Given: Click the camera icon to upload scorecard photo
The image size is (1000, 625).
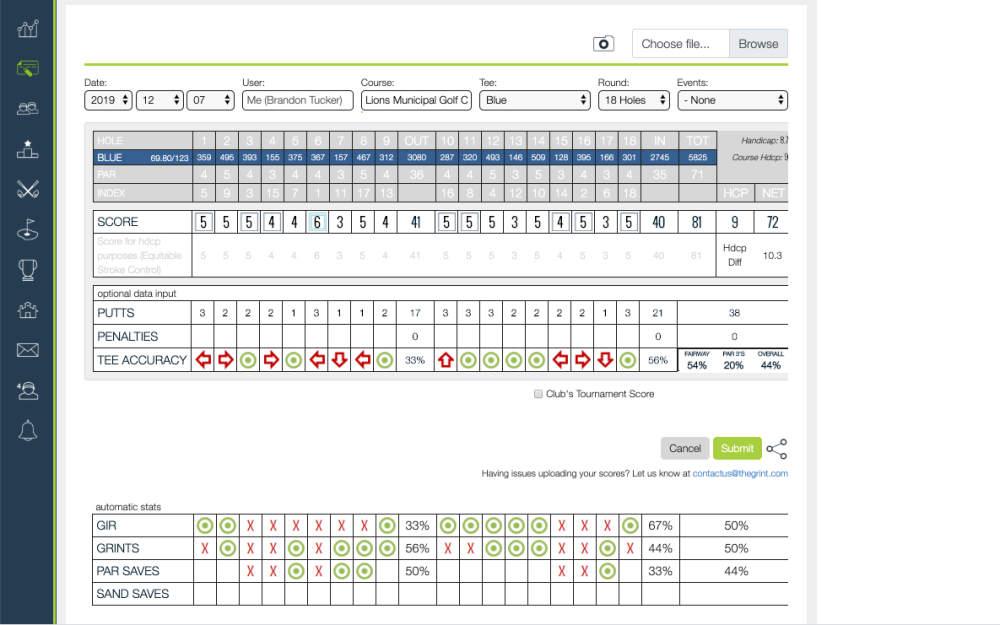Looking at the screenshot, I should click(x=603, y=44).
